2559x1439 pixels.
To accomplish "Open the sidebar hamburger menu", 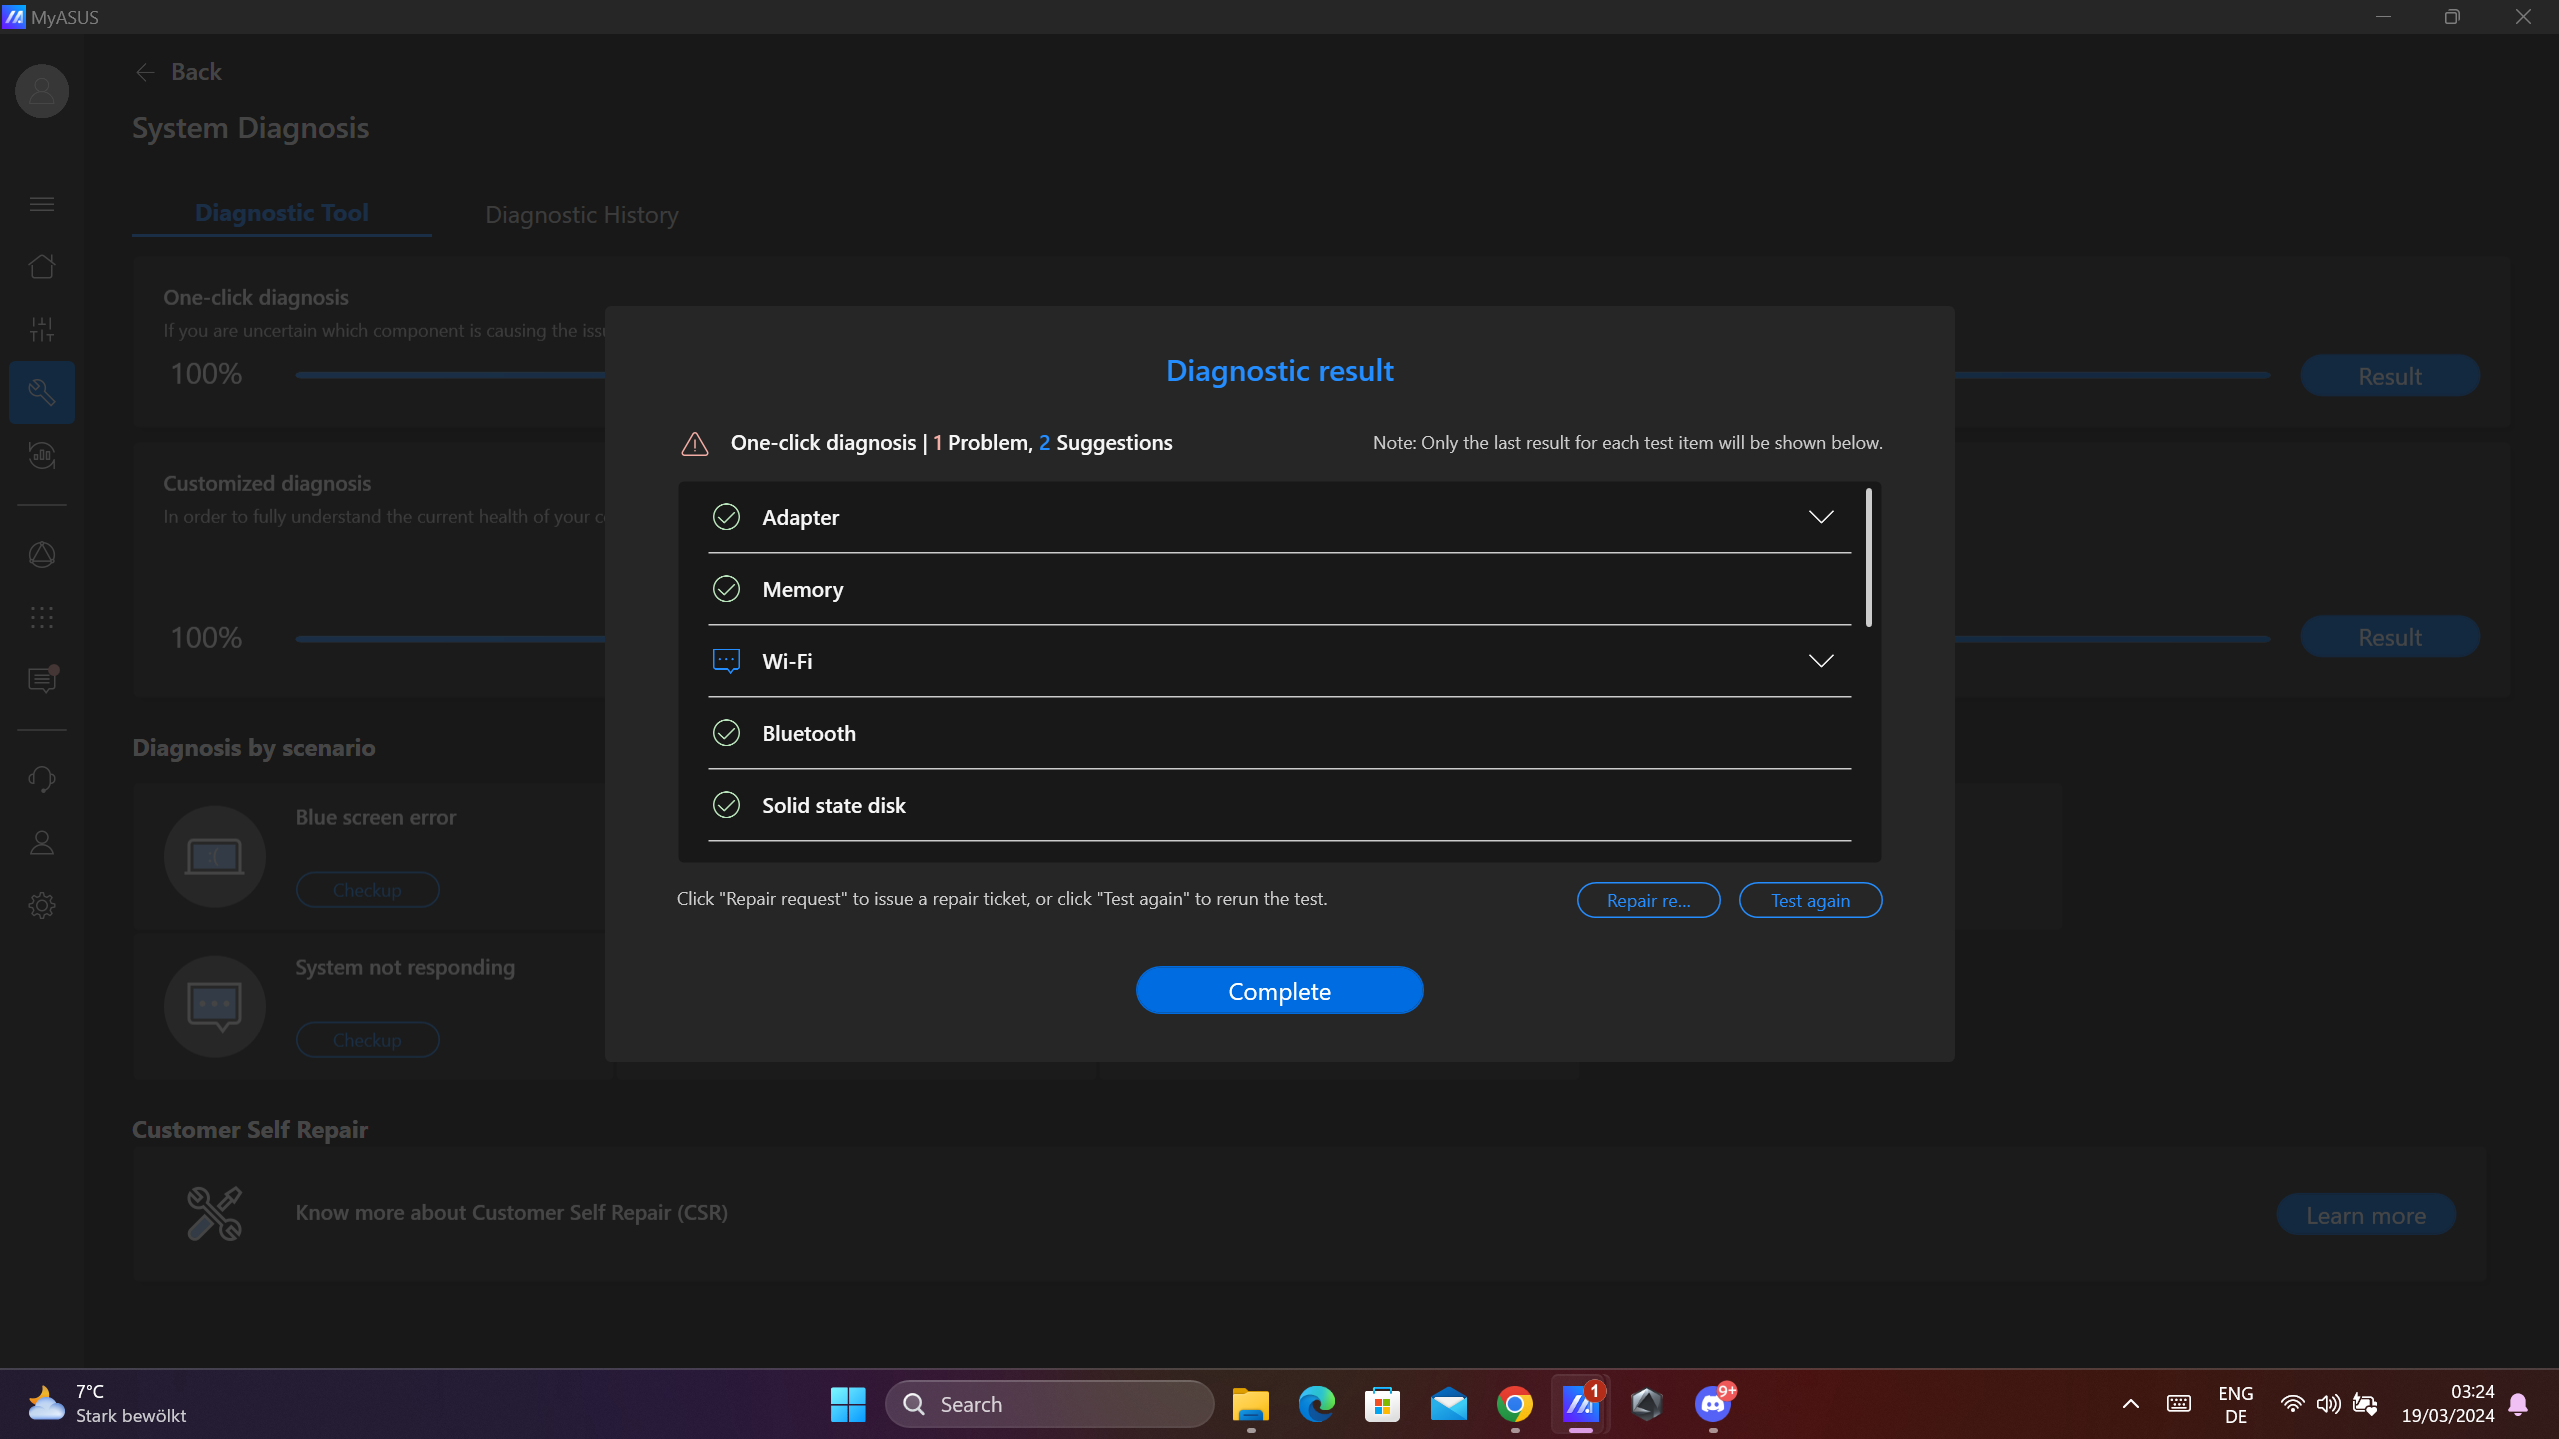I will (x=42, y=204).
